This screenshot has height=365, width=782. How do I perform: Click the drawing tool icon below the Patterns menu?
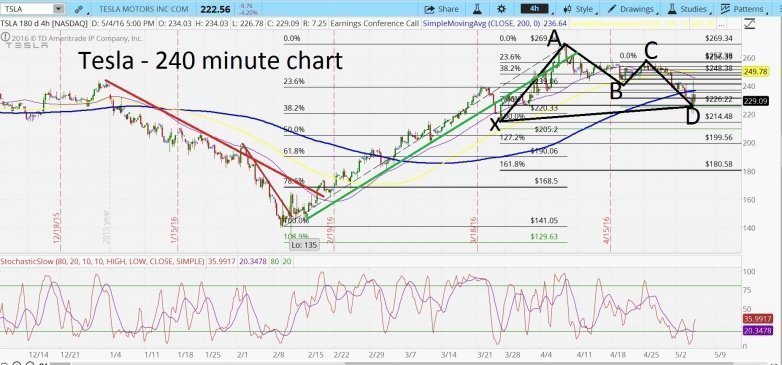click(749, 23)
